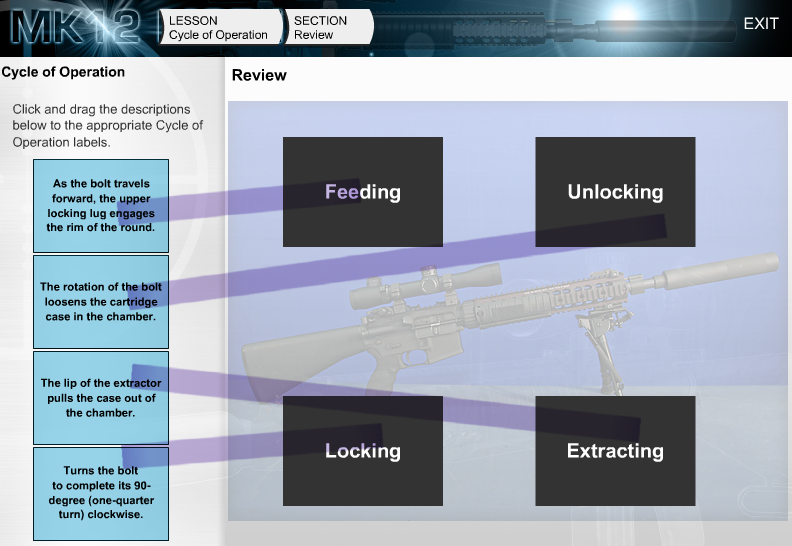Screen dimensions: 792x546
Task: Select the 'lip of the extractor' description card
Action: [101, 398]
